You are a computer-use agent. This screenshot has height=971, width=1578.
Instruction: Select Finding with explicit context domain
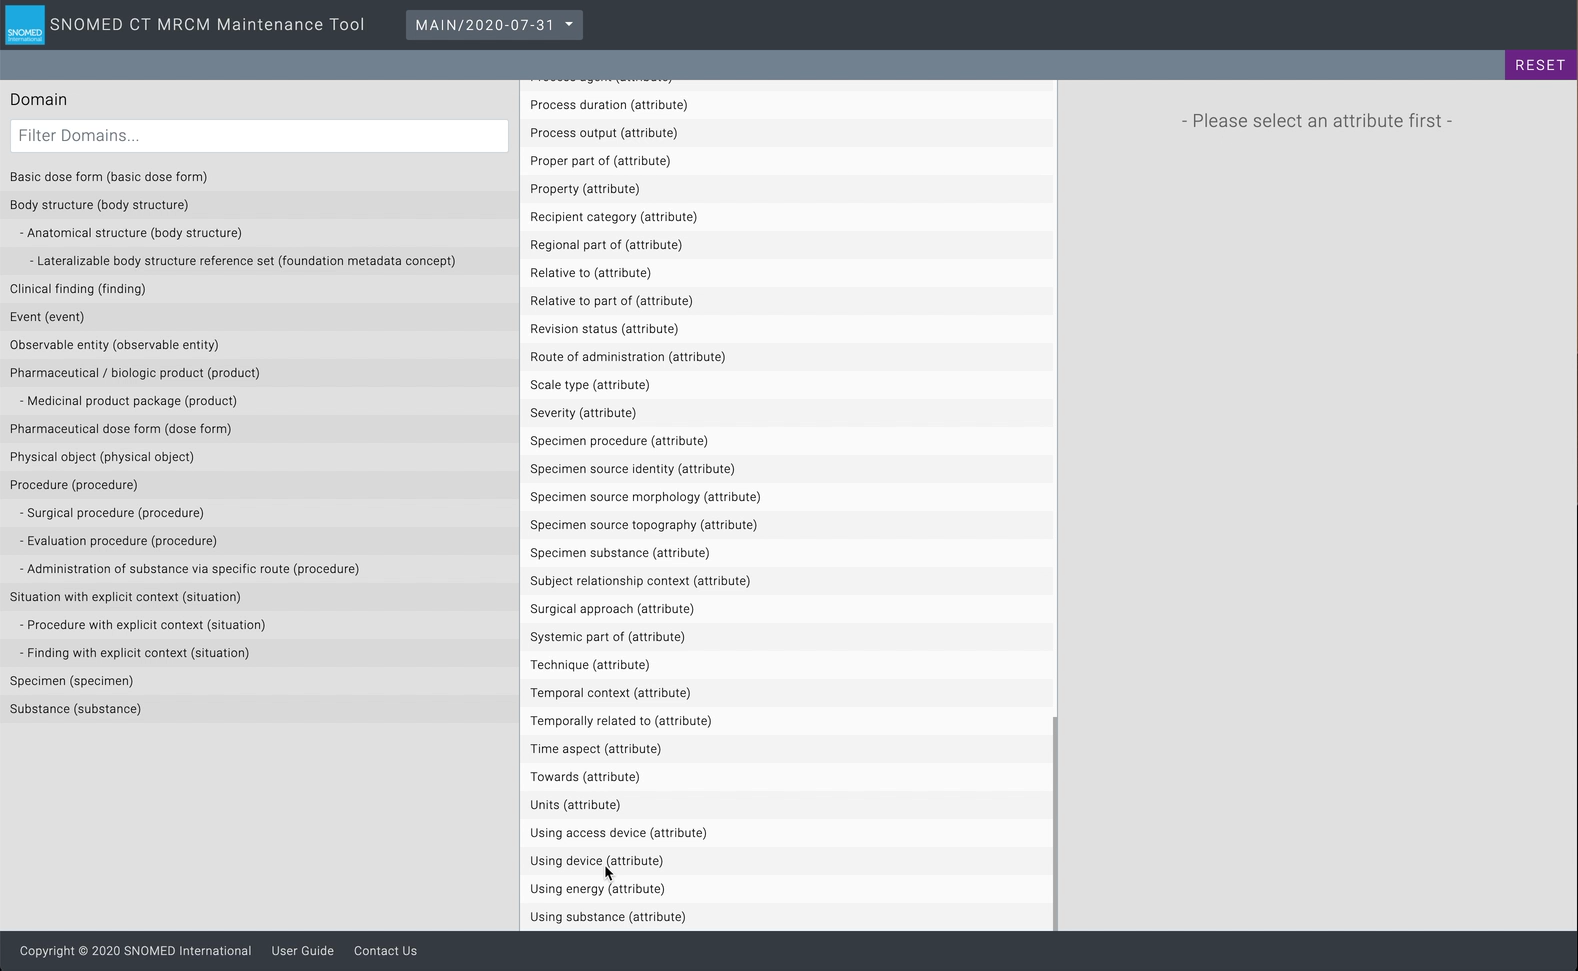pyautogui.click(x=259, y=653)
